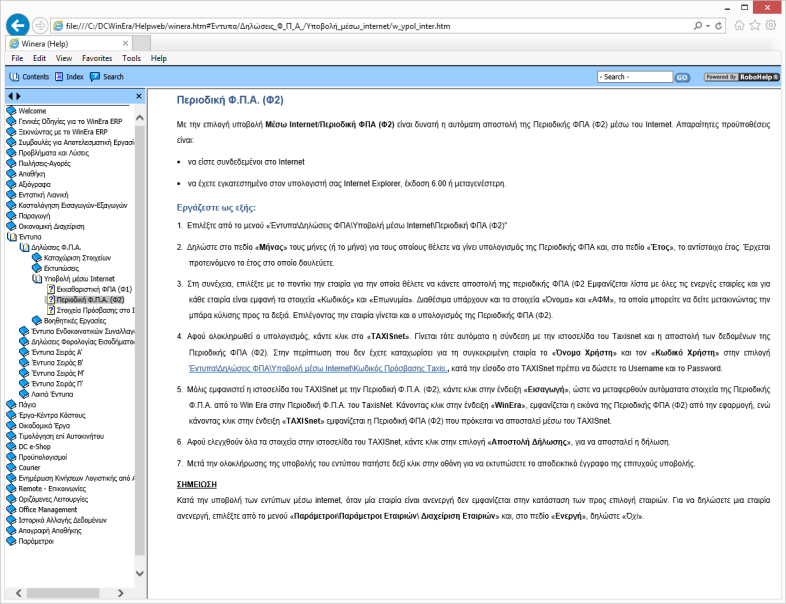
Task: Open the Help menu
Action: [x=158, y=58]
